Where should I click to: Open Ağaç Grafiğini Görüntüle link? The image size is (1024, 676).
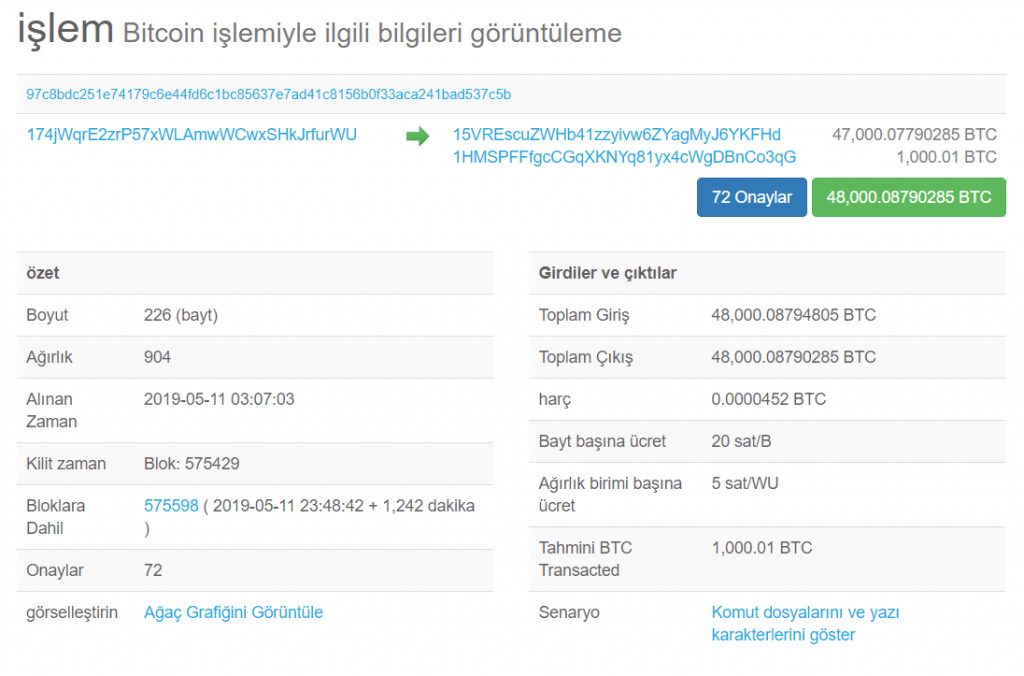(233, 613)
